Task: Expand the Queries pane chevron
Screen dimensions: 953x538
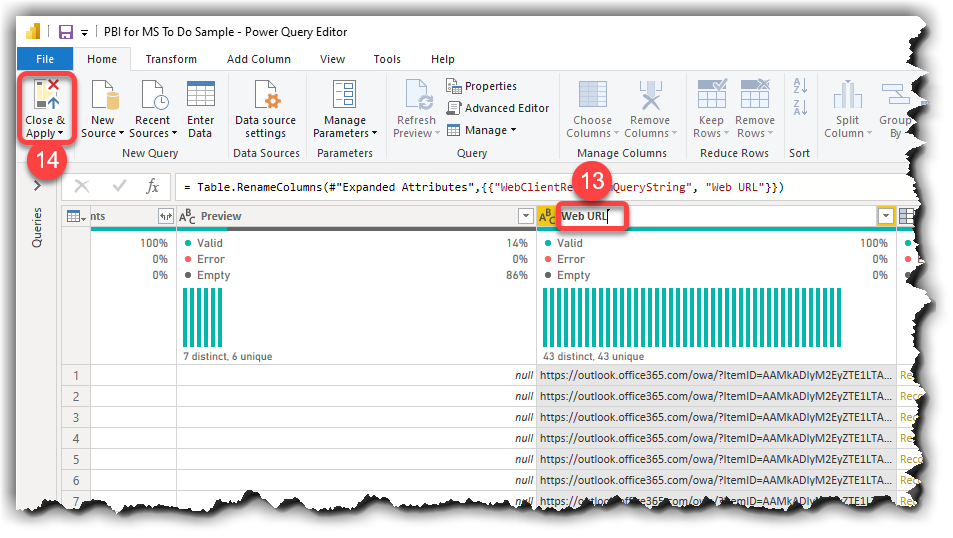Action: point(37,186)
